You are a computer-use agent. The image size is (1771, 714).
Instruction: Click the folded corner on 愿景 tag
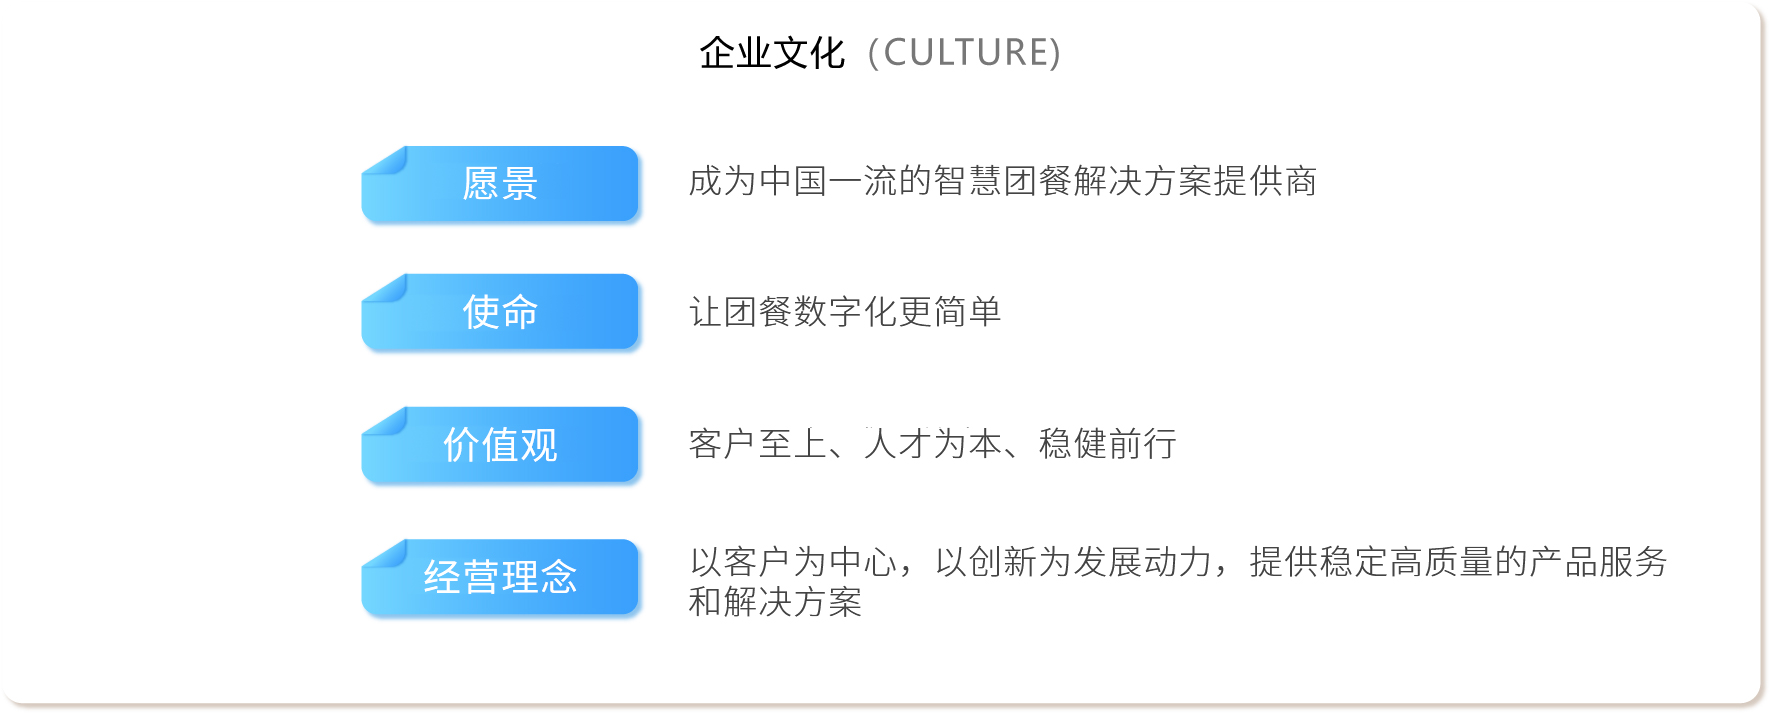coord(388,161)
